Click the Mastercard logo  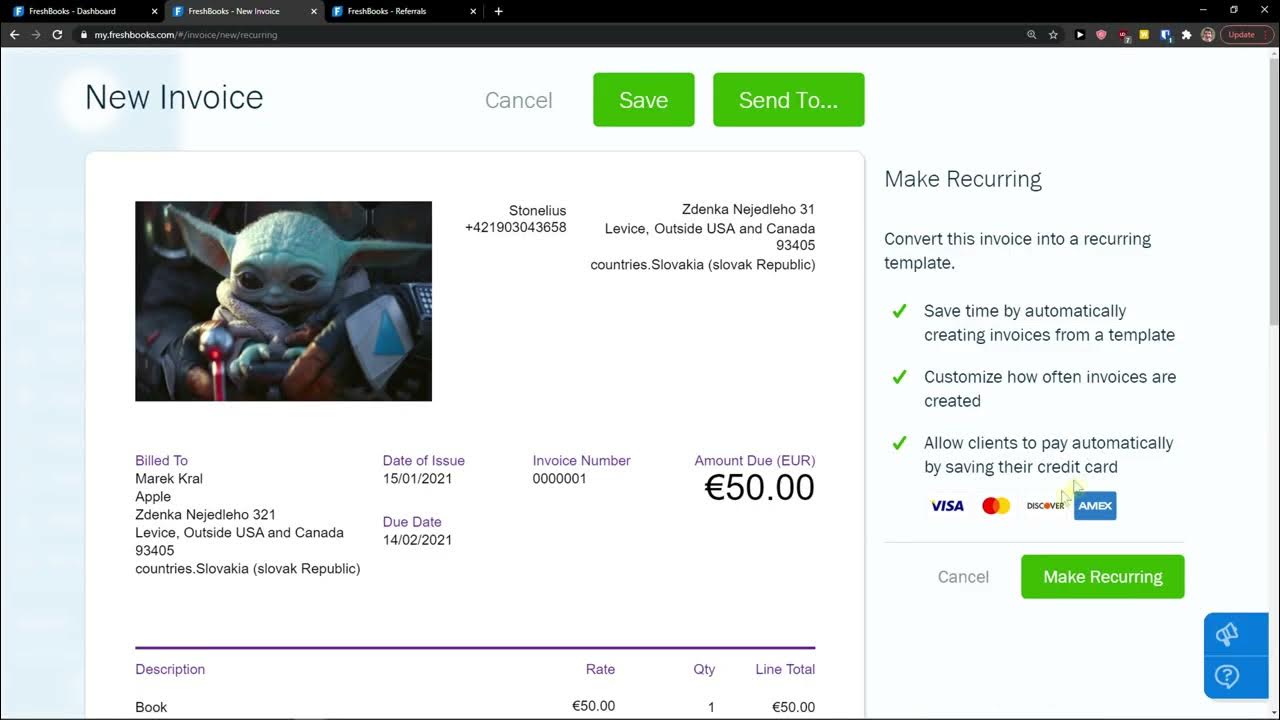(x=996, y=506)
